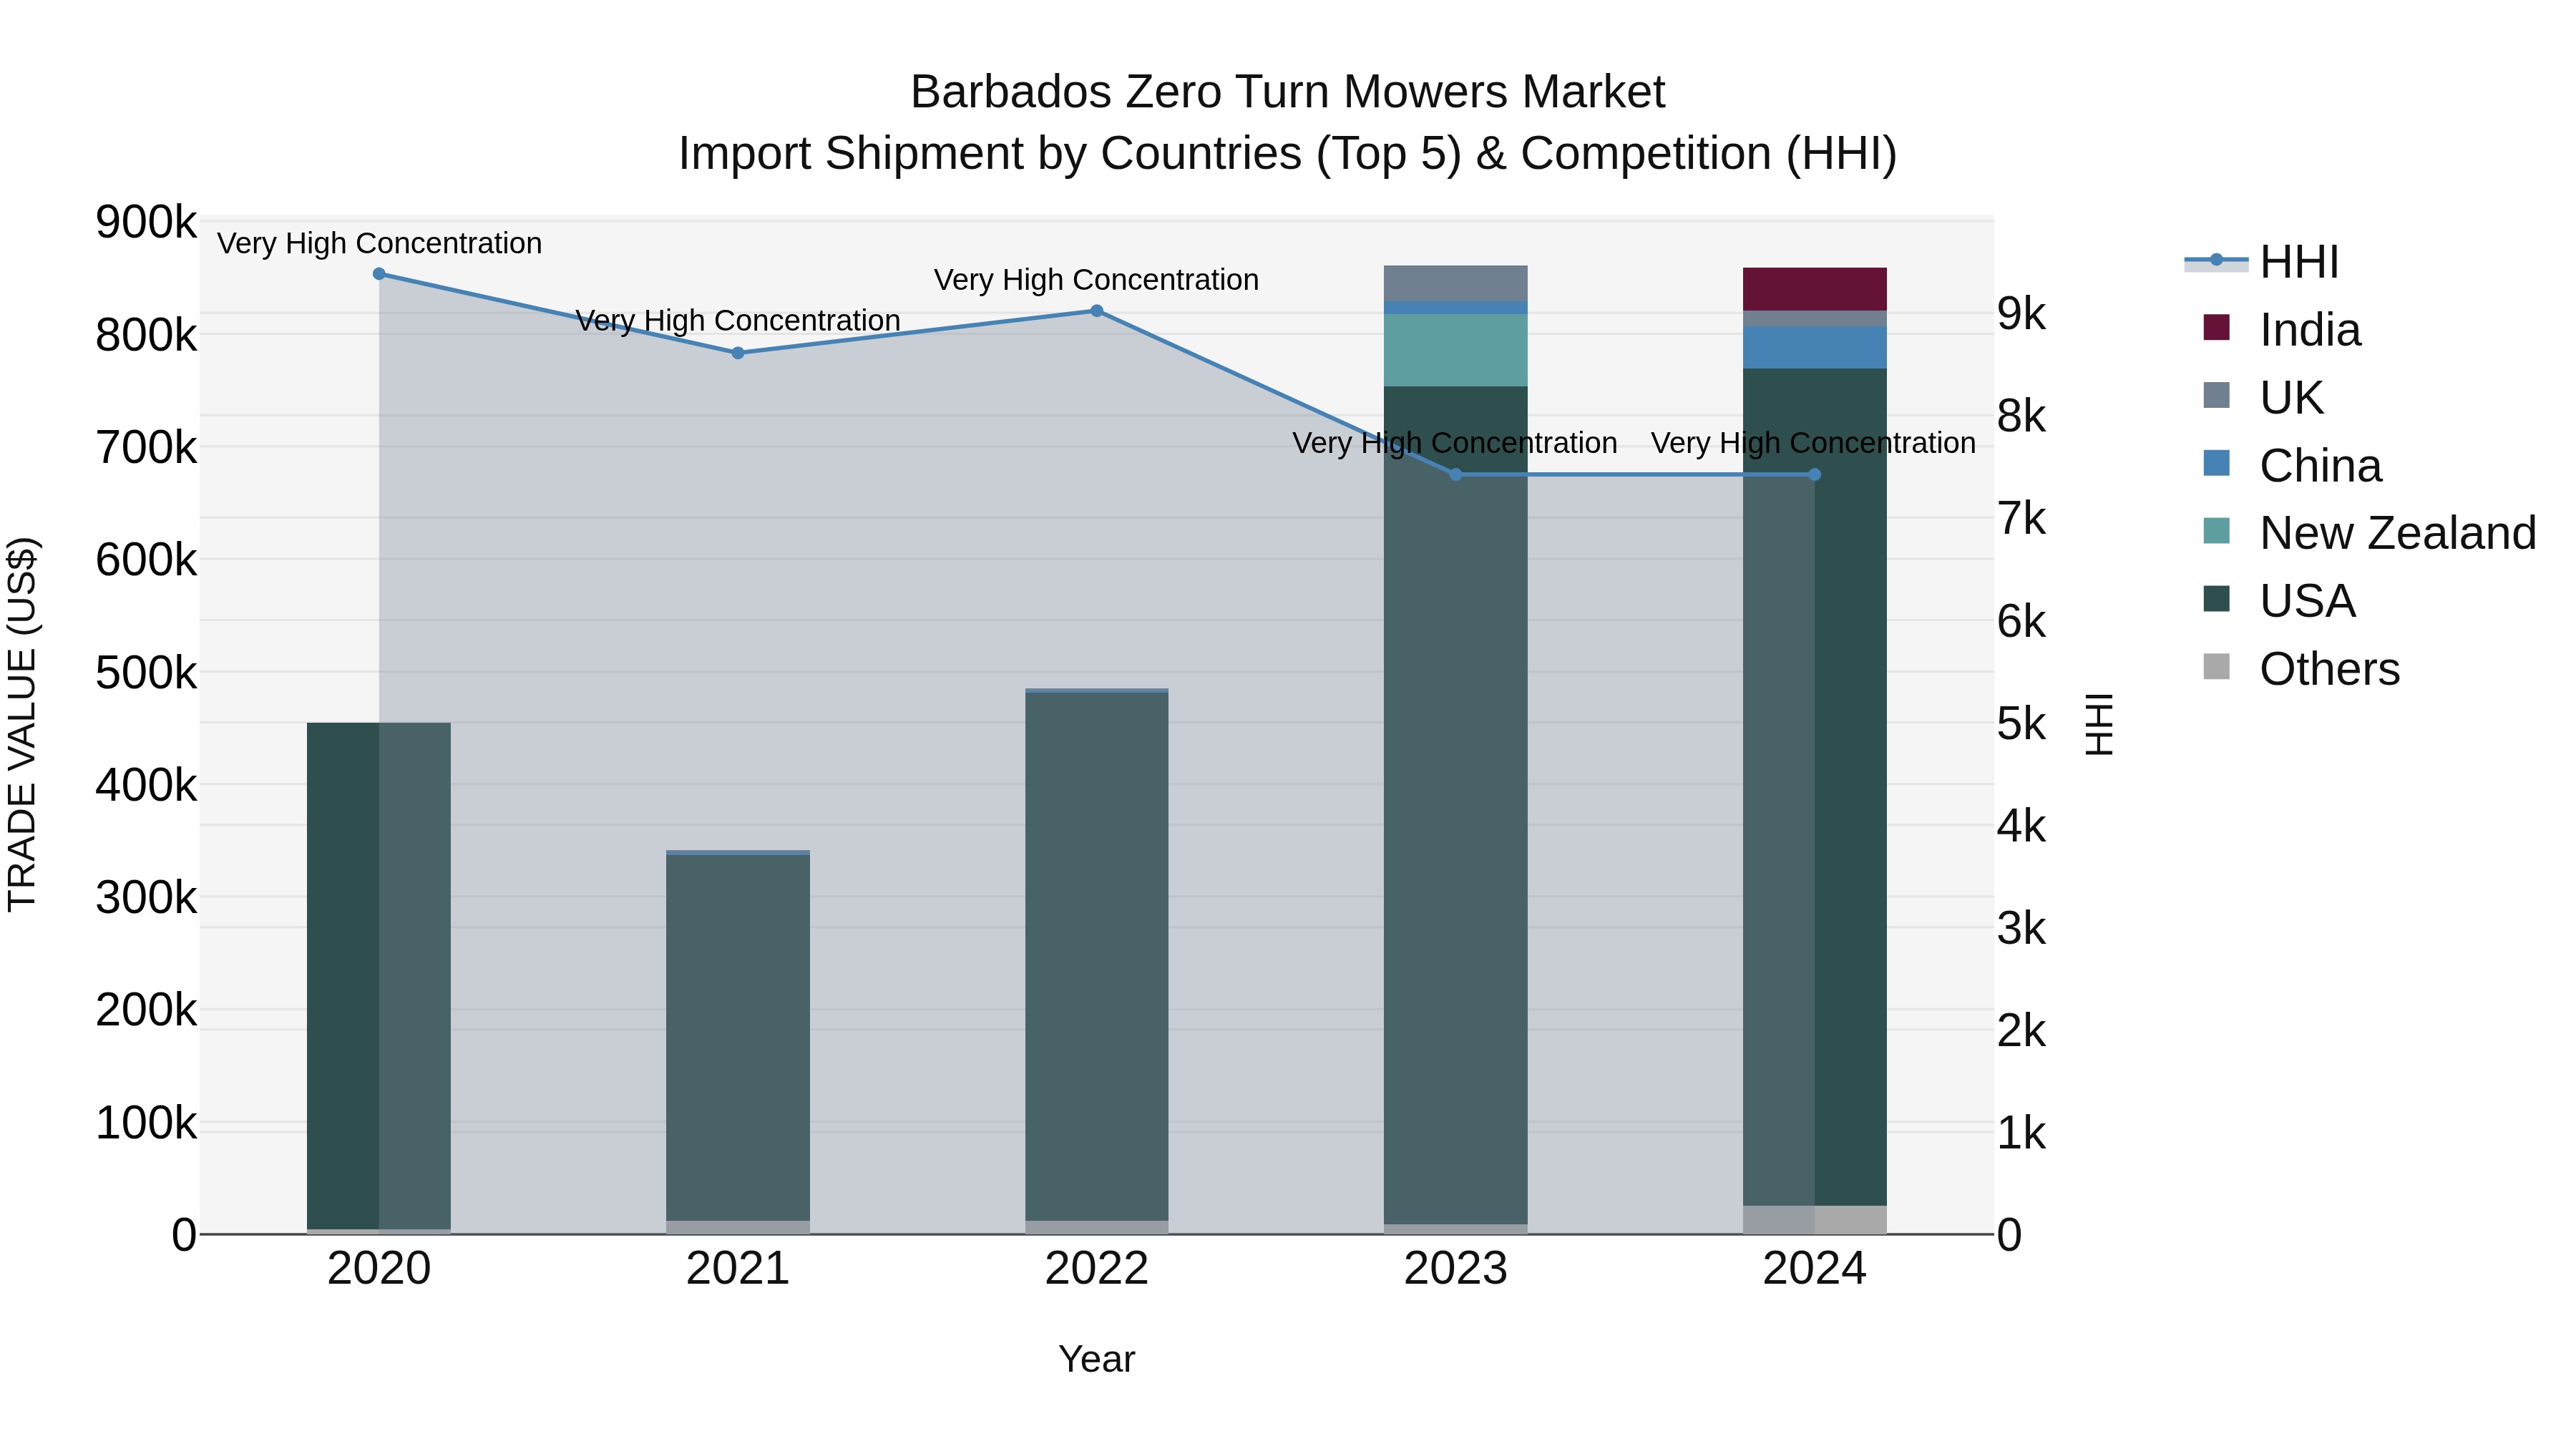Click the 2024 USA bar segment
The image size is (2576, 1449).
pos(1815,787)
